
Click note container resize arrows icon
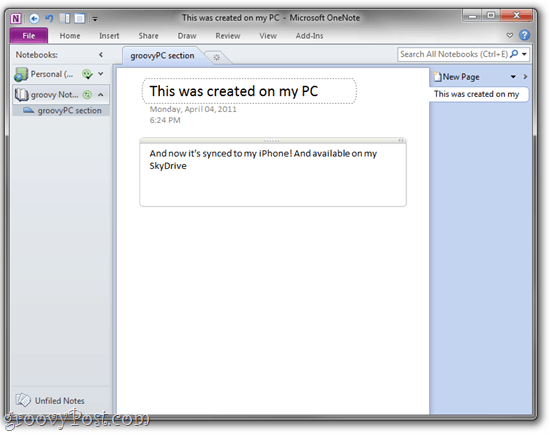pos(401,141)
